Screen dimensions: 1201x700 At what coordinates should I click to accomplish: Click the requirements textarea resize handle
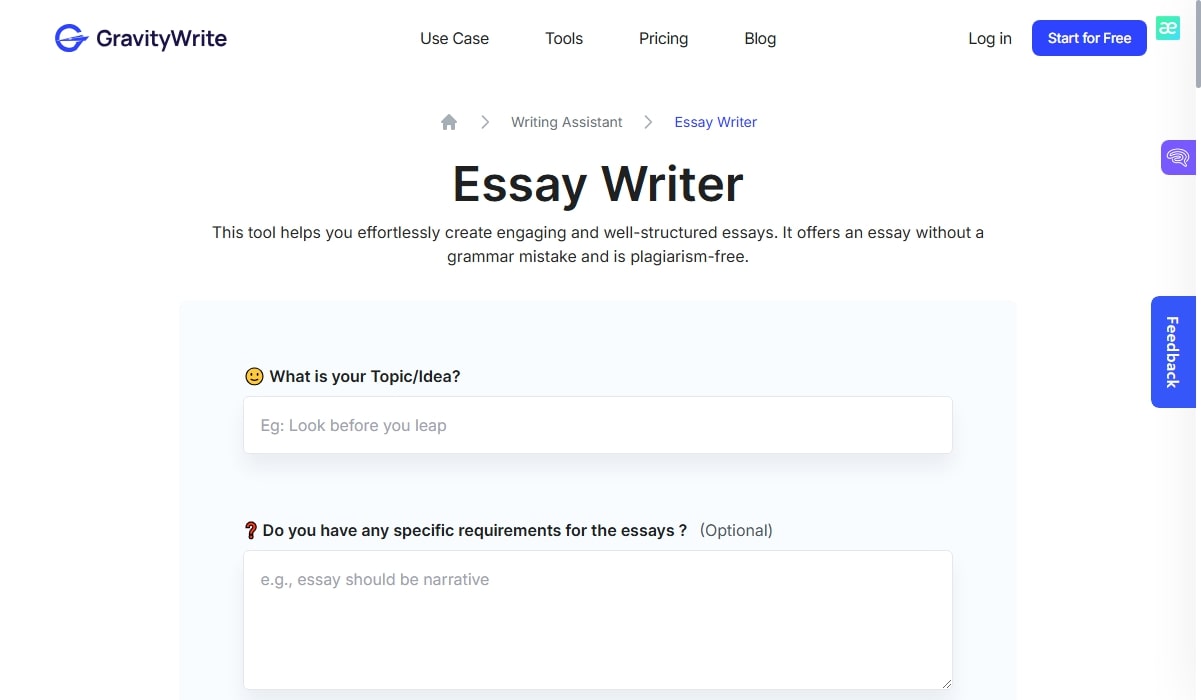946,683
